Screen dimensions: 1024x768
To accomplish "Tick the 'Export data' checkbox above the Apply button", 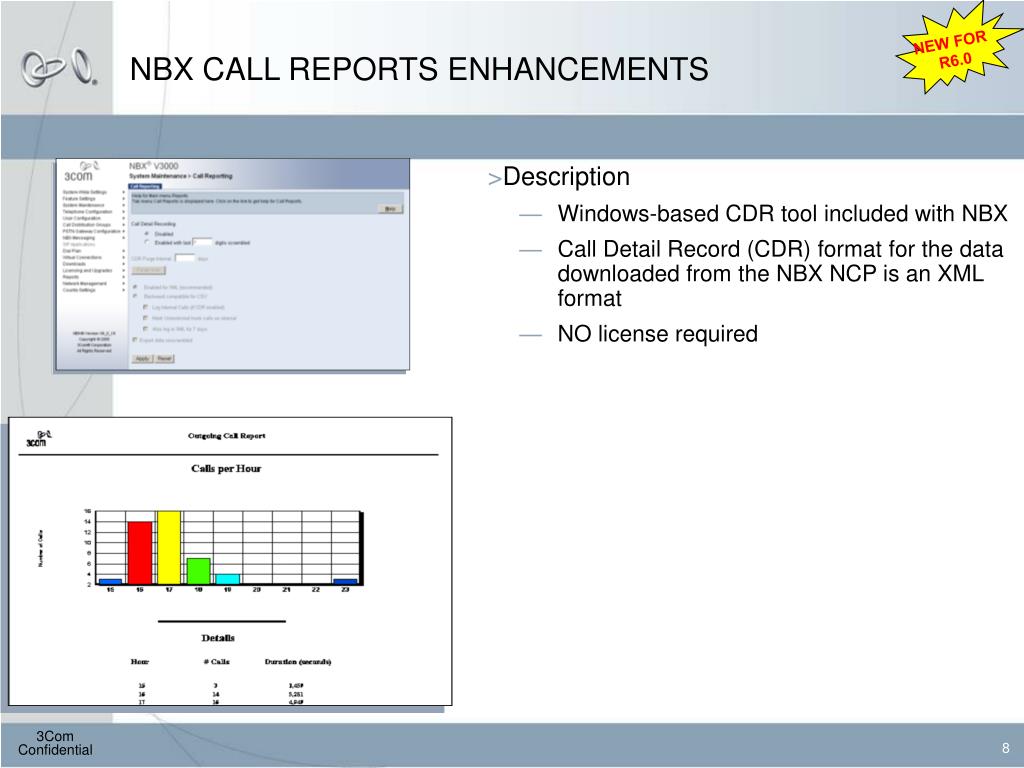I will coord(135,340).
